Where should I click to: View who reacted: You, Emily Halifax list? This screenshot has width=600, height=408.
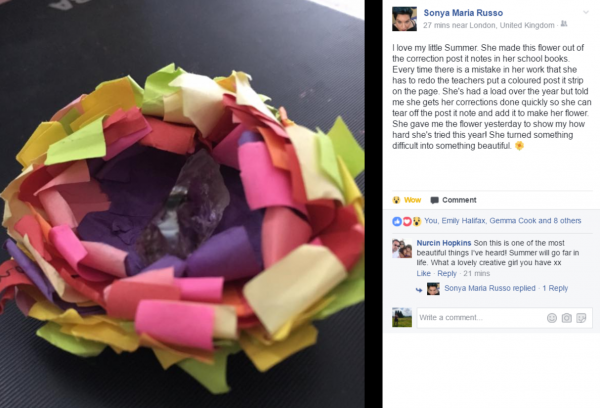point(502,220)
